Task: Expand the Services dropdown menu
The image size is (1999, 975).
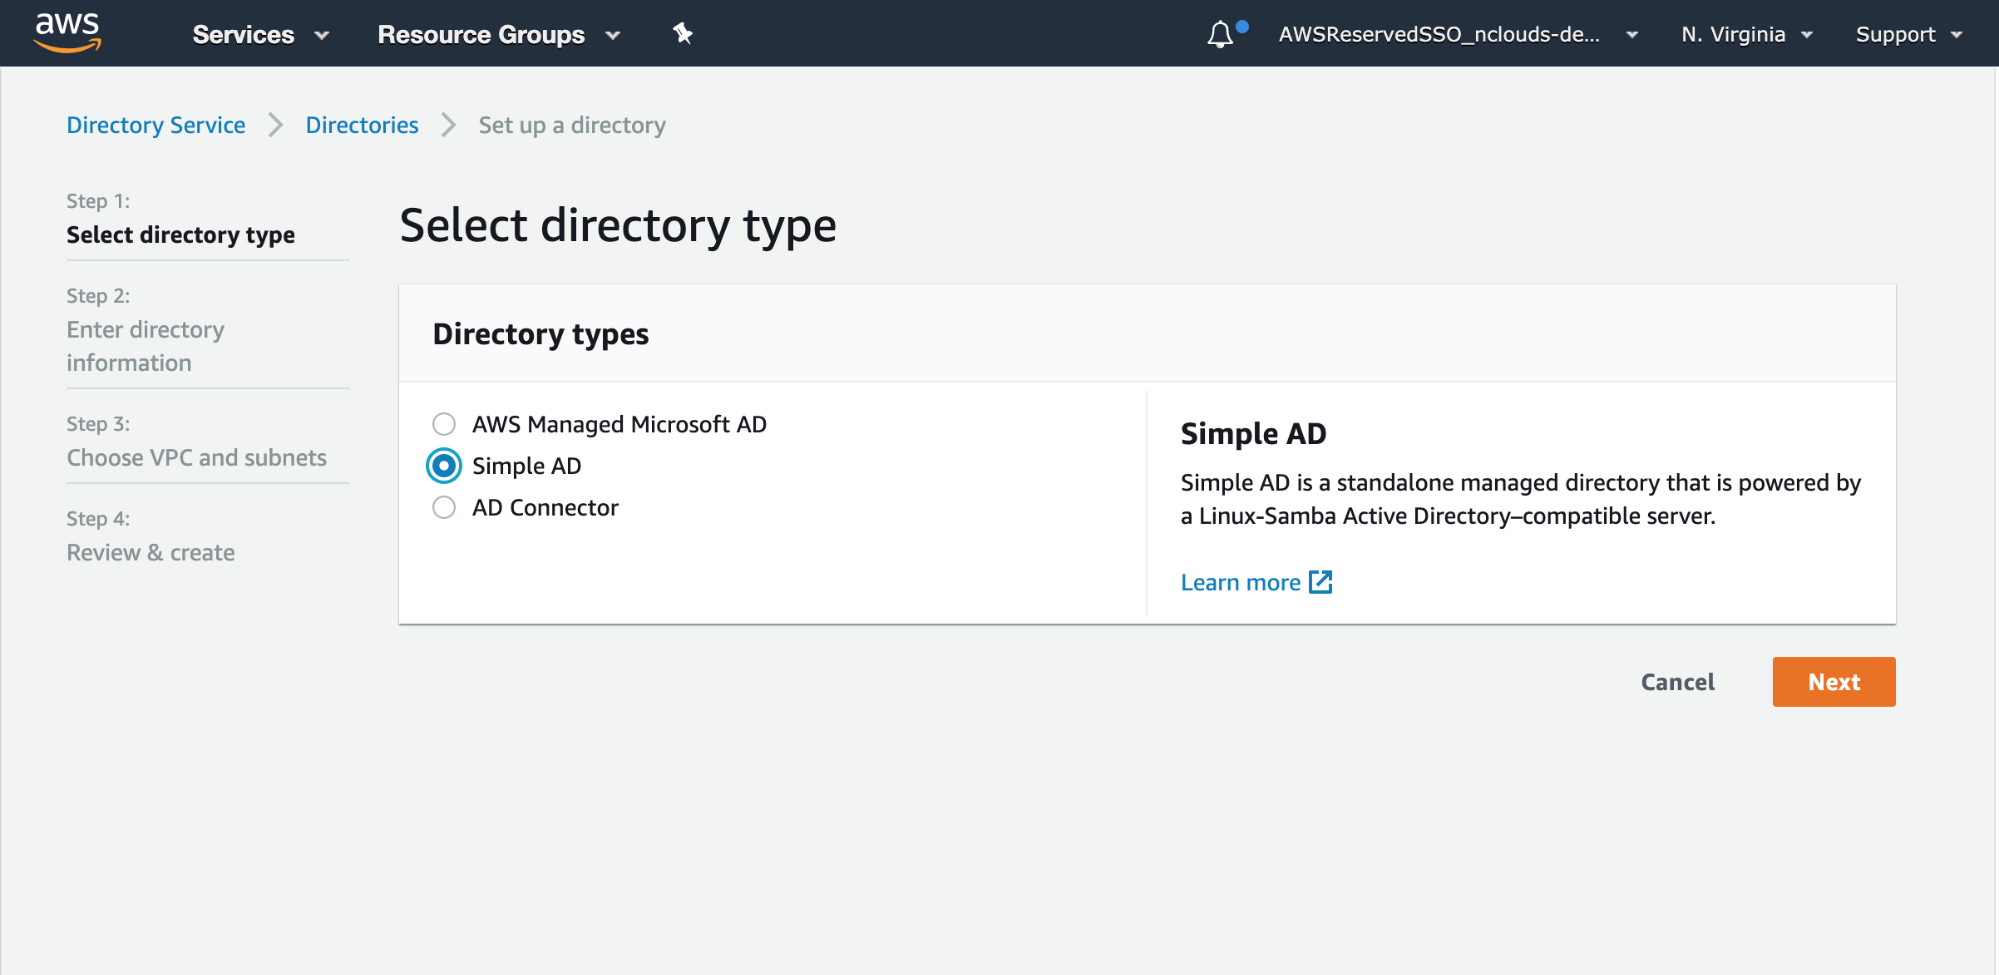Action: click(x=261, y=35)
